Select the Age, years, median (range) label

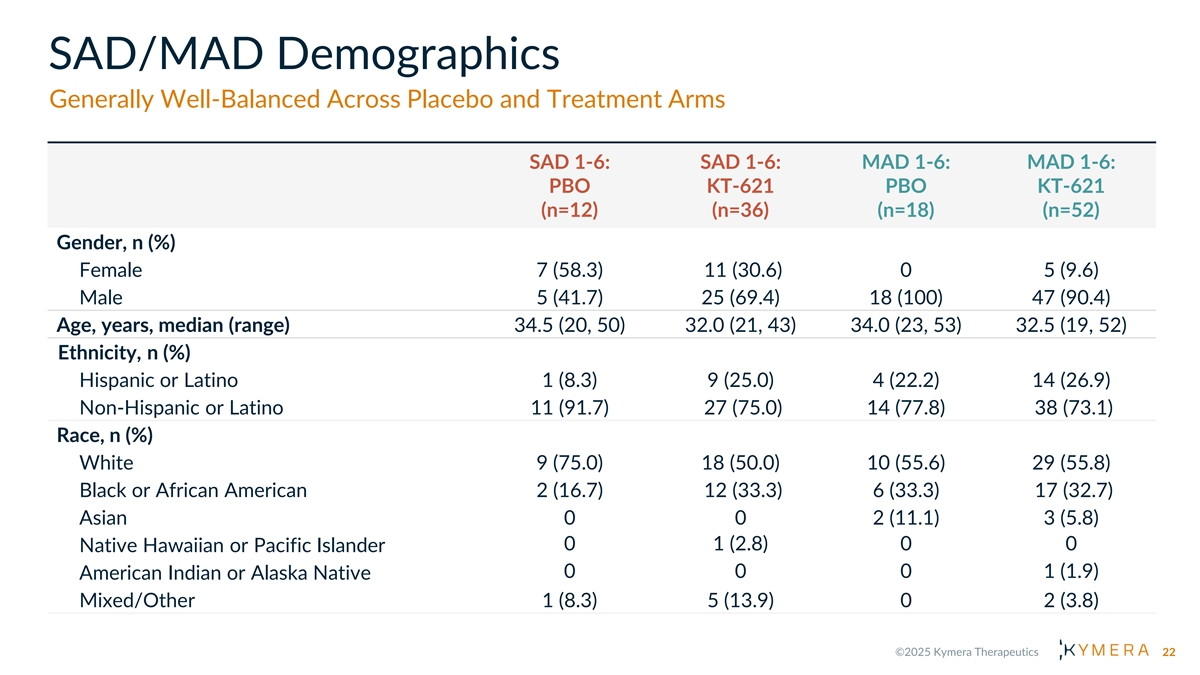click(x=173, y=325)
